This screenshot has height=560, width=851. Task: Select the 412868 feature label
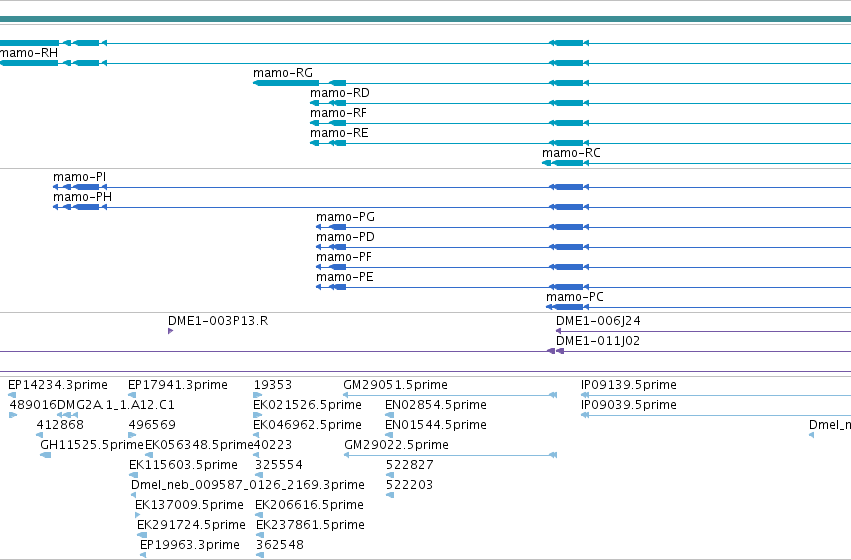[60, 425]
